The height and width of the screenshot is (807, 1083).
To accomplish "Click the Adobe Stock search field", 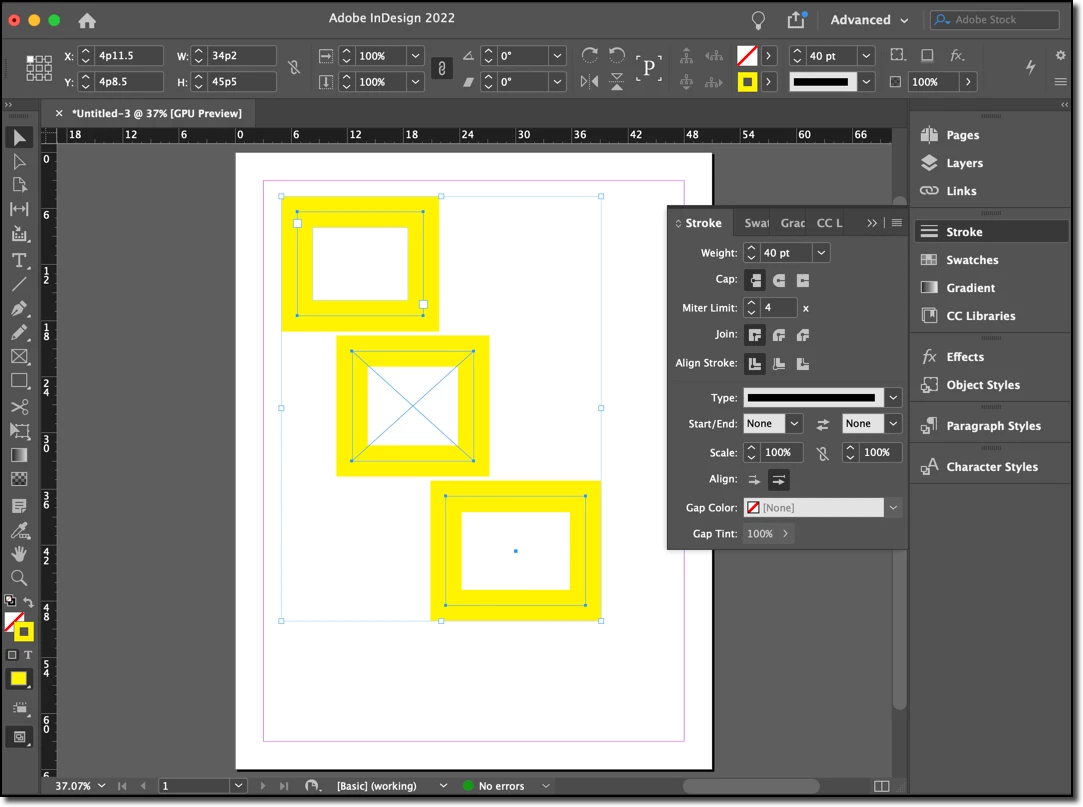I will pos(995,20).
